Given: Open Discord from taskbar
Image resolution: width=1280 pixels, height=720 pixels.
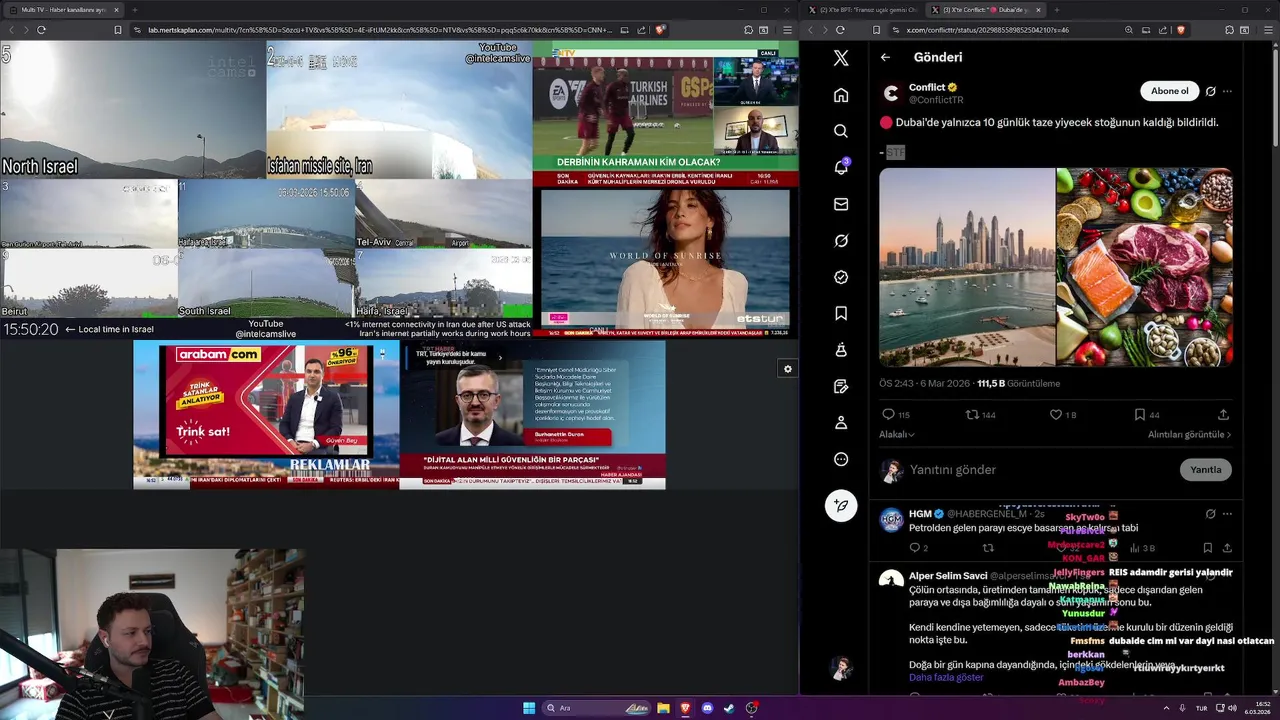Looking at the screenshot, I should (x=707, y=708).
